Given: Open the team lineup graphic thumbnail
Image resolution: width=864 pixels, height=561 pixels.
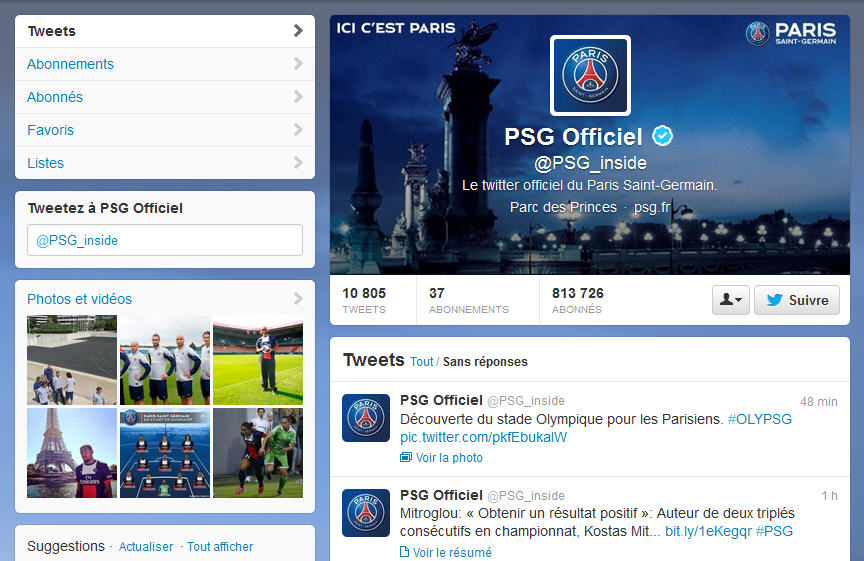Looking at the screenshot, I should tap(165, 453).
